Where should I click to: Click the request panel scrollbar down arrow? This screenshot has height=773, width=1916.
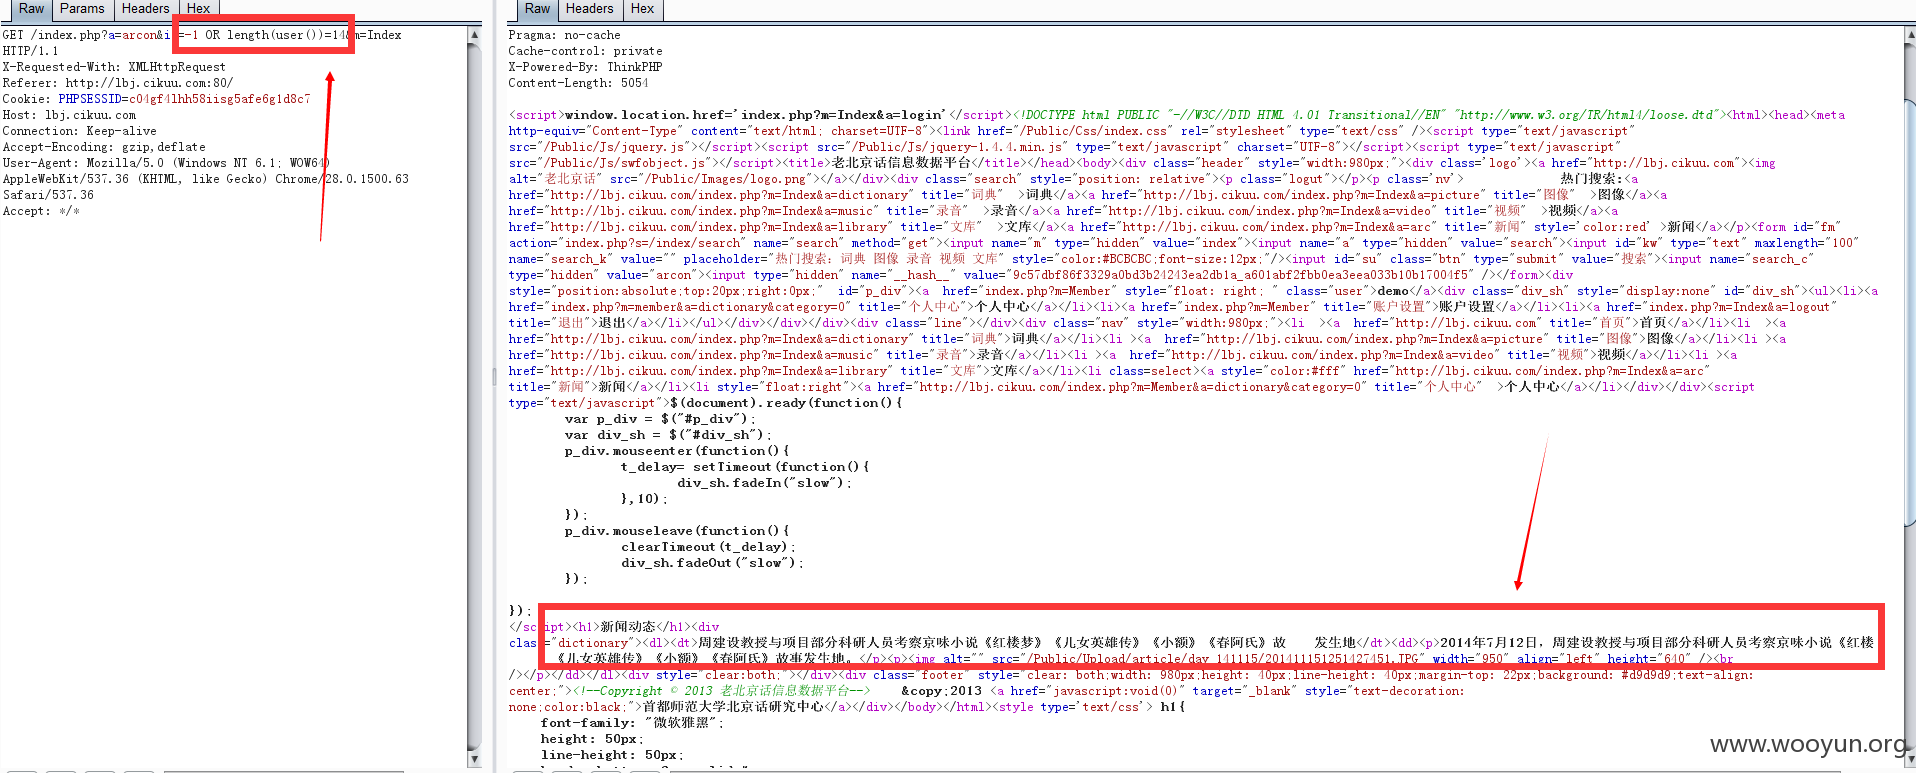[474, 760]
